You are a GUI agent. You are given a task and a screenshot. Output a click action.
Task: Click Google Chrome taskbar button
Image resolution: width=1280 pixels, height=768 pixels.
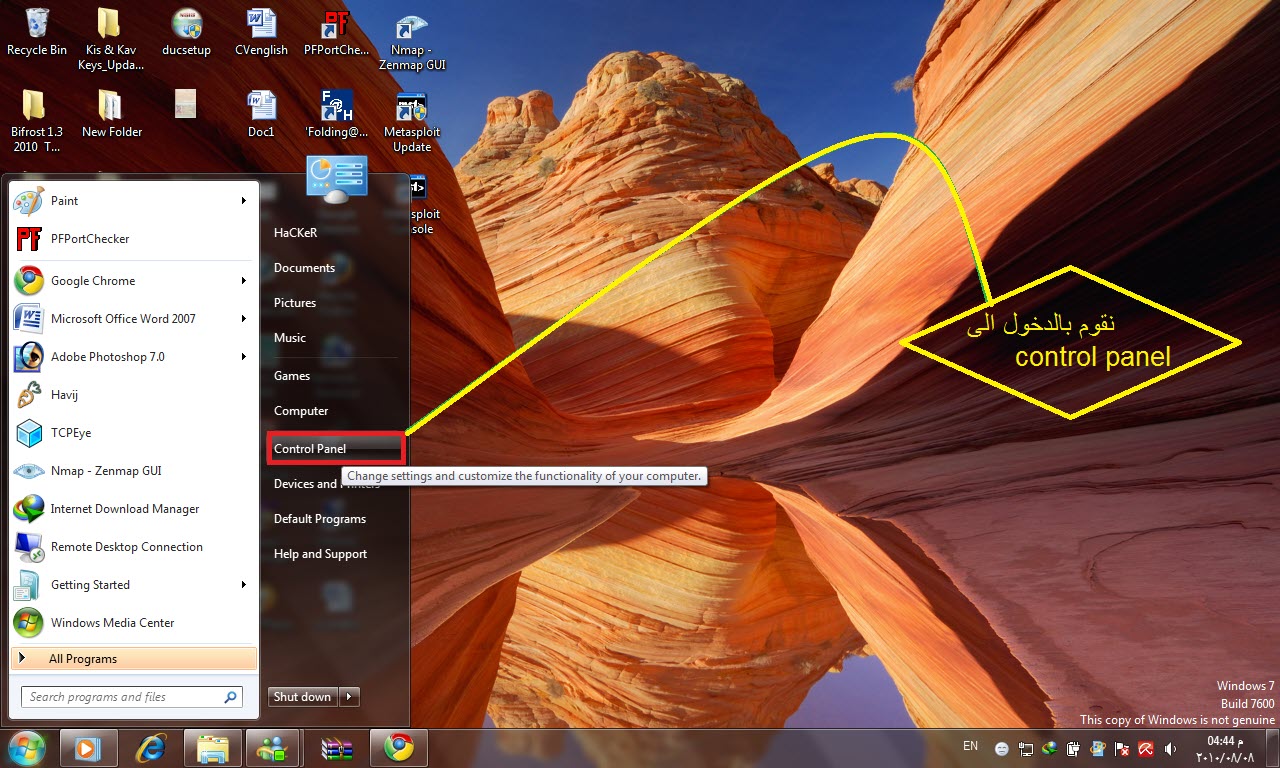pyautogui.click(x=399, y=748)
